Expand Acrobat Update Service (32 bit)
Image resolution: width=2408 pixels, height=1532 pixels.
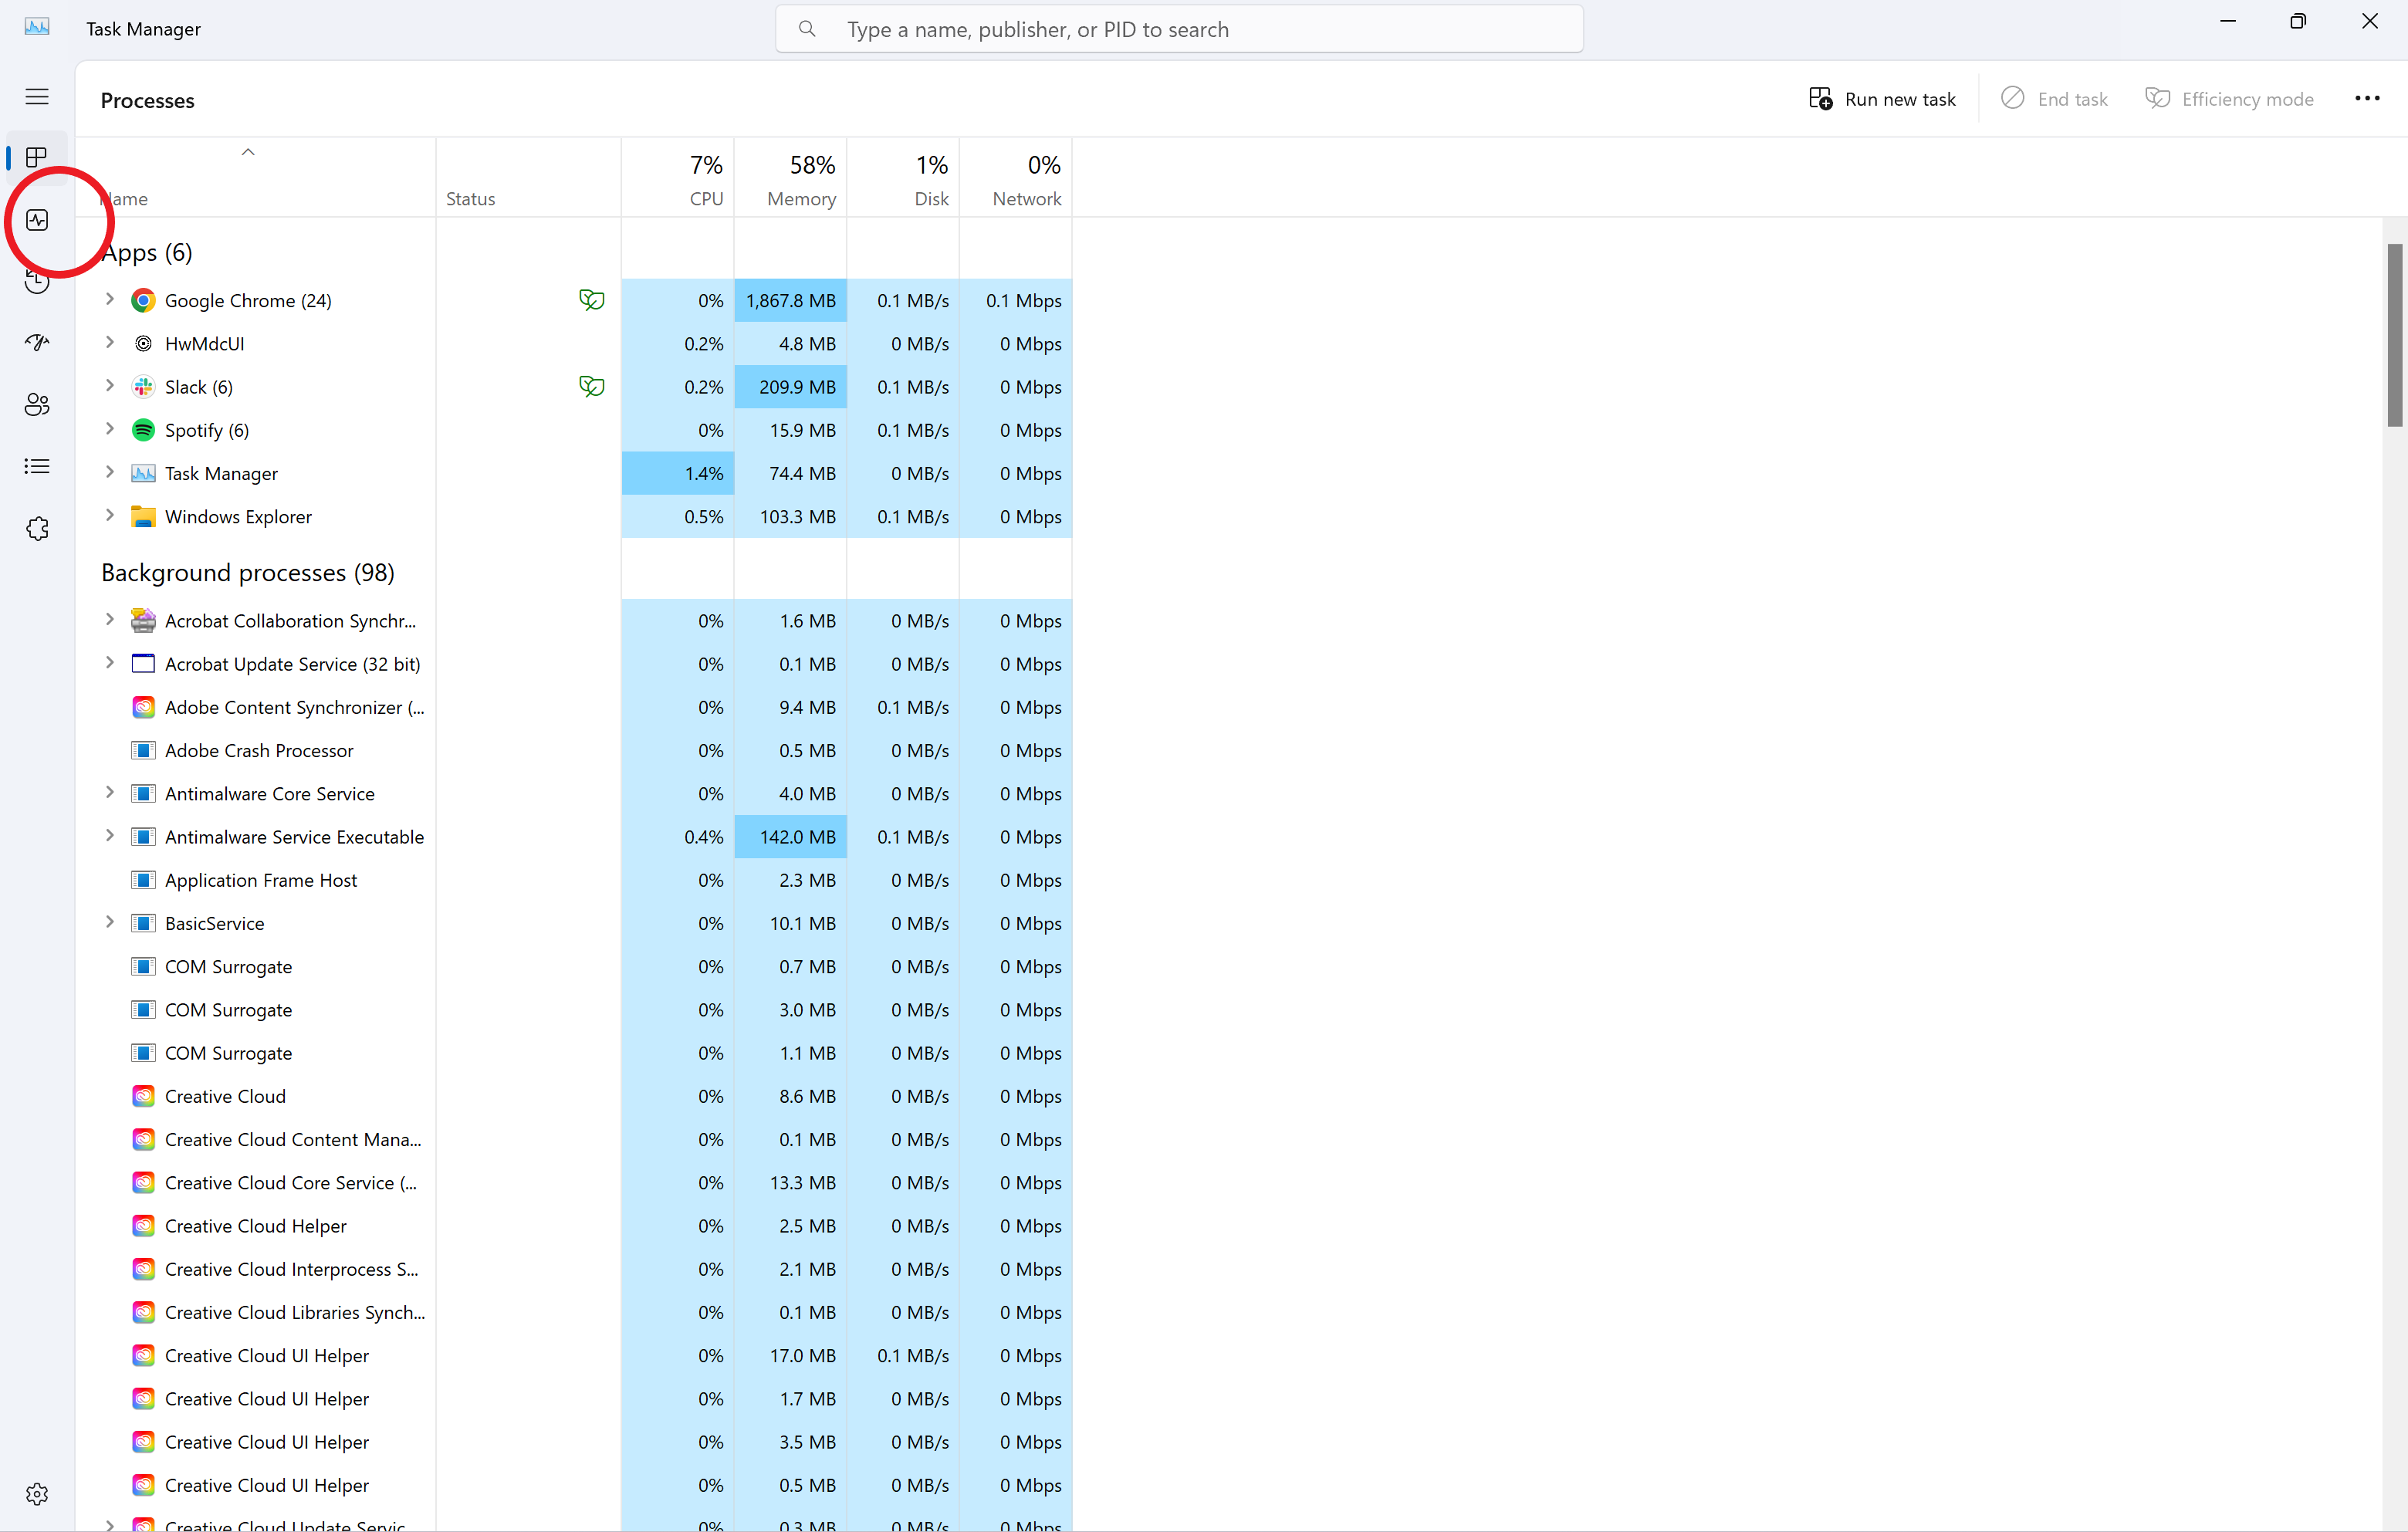[x=110, y=663]
